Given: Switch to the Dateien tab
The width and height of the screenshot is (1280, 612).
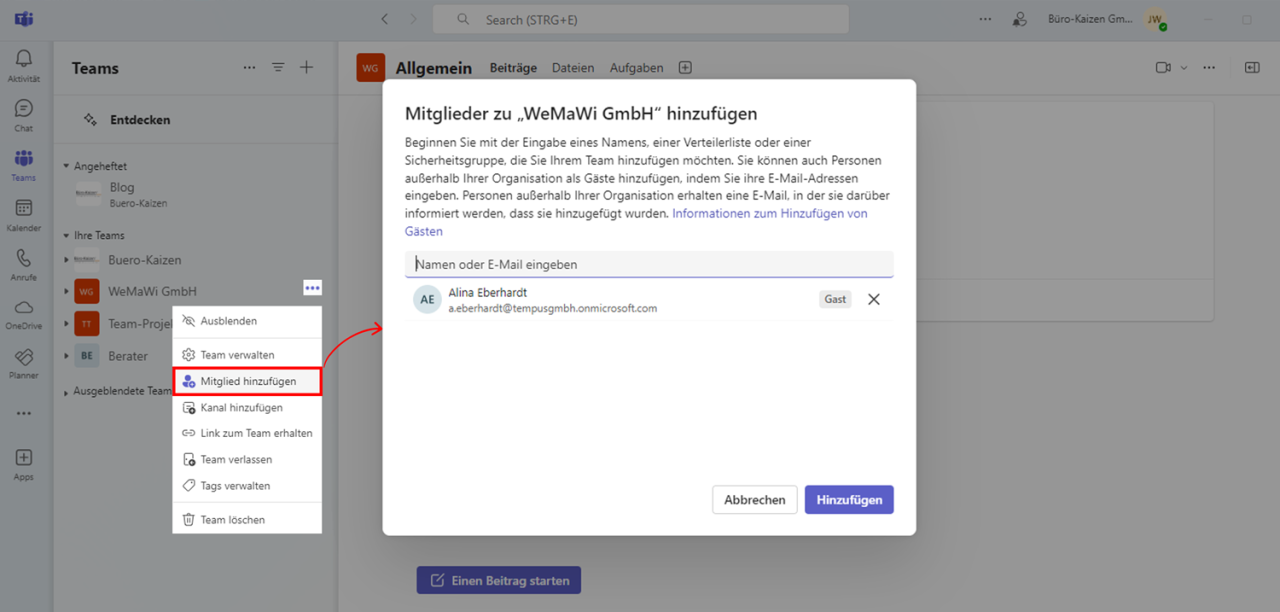Looking at the screenshot, I should [573, 68].
